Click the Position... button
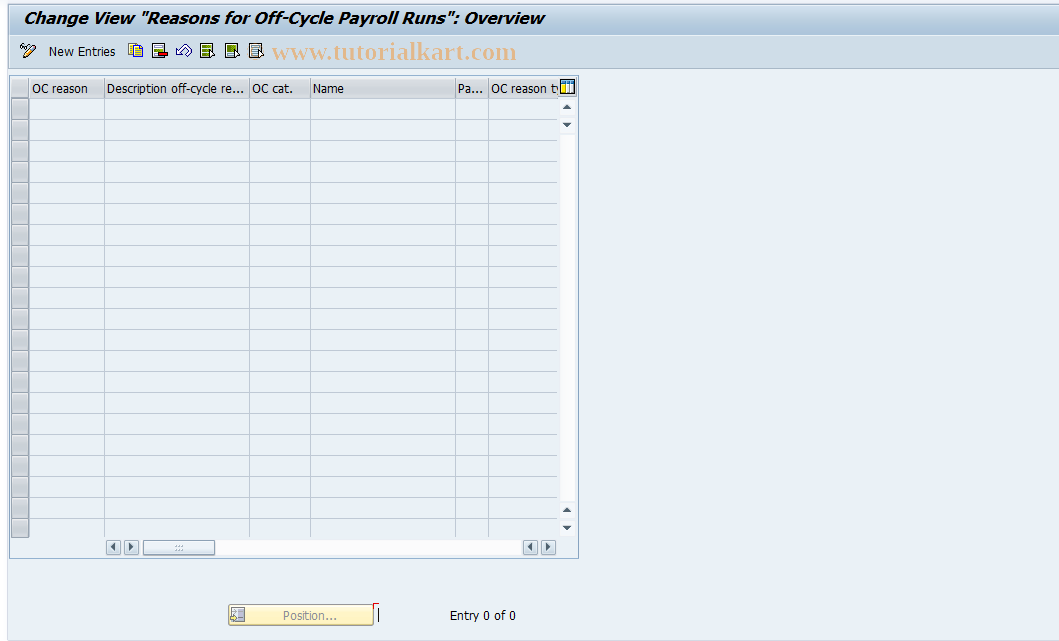This screenshot has width=1059, height=641. pyautogui.click(x=301, y=615)
